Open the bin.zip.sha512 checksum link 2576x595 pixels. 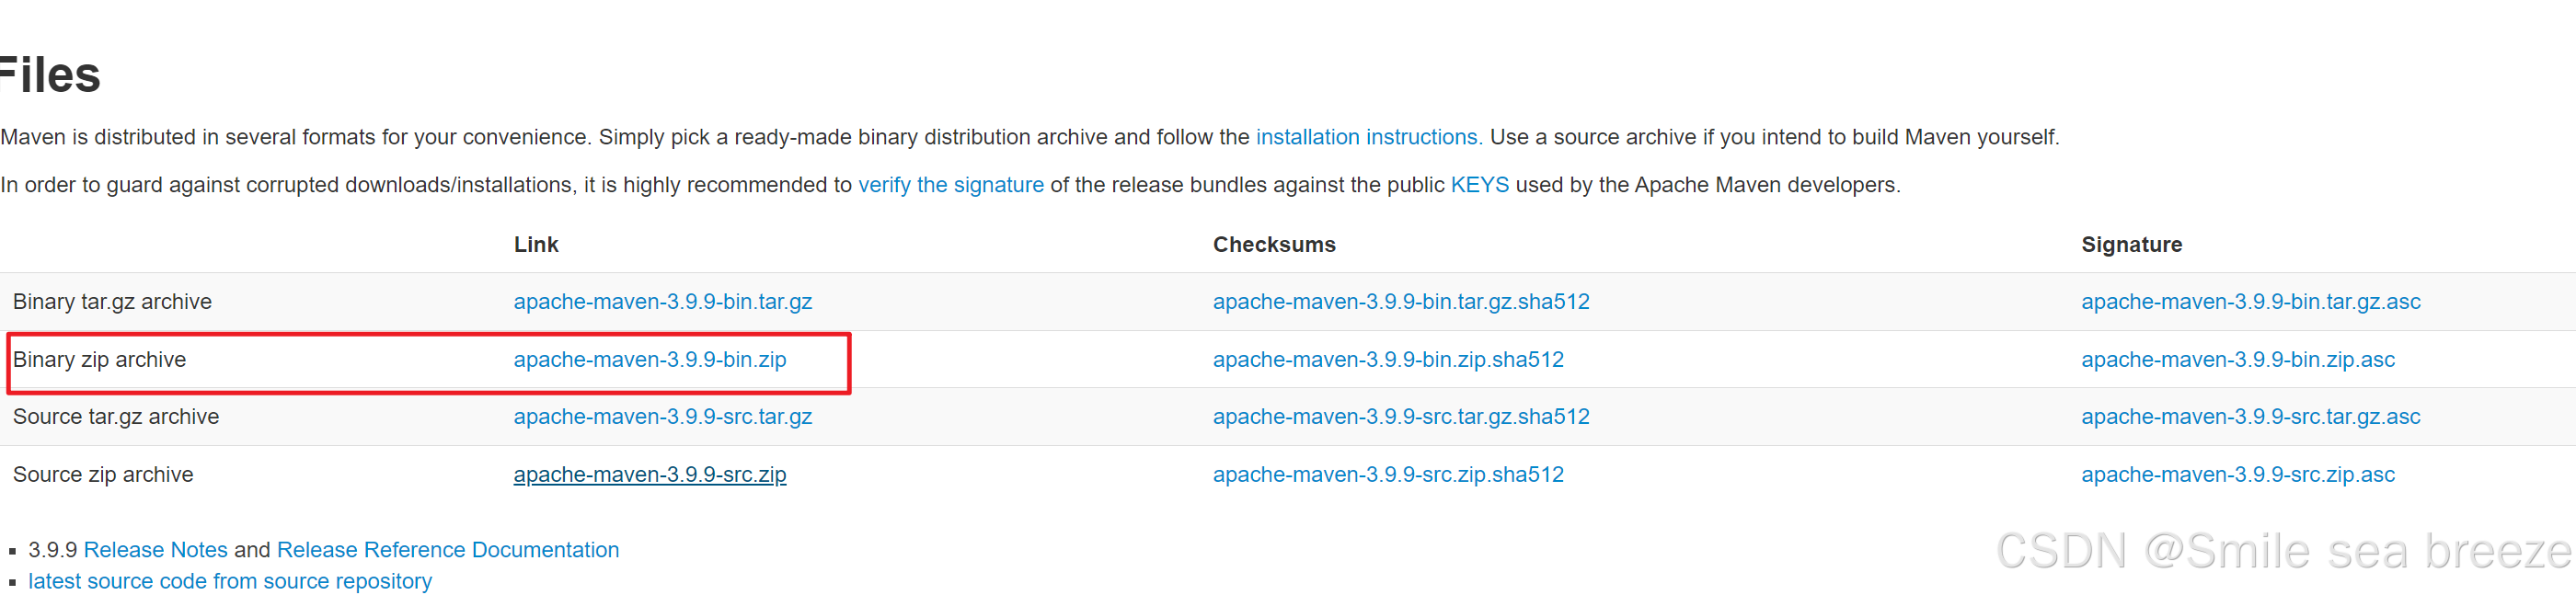coord(1387,360)
